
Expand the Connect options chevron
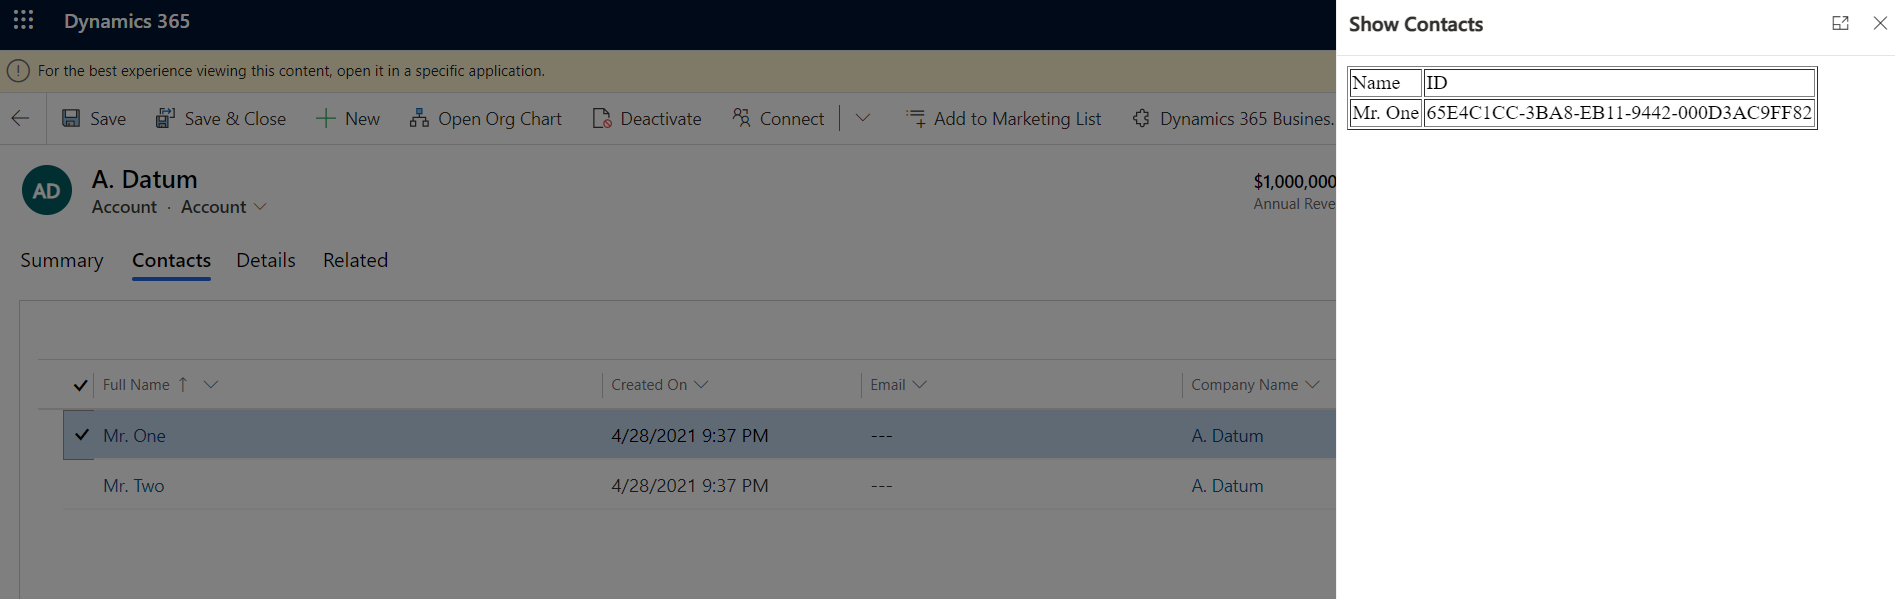pos(863,118)
